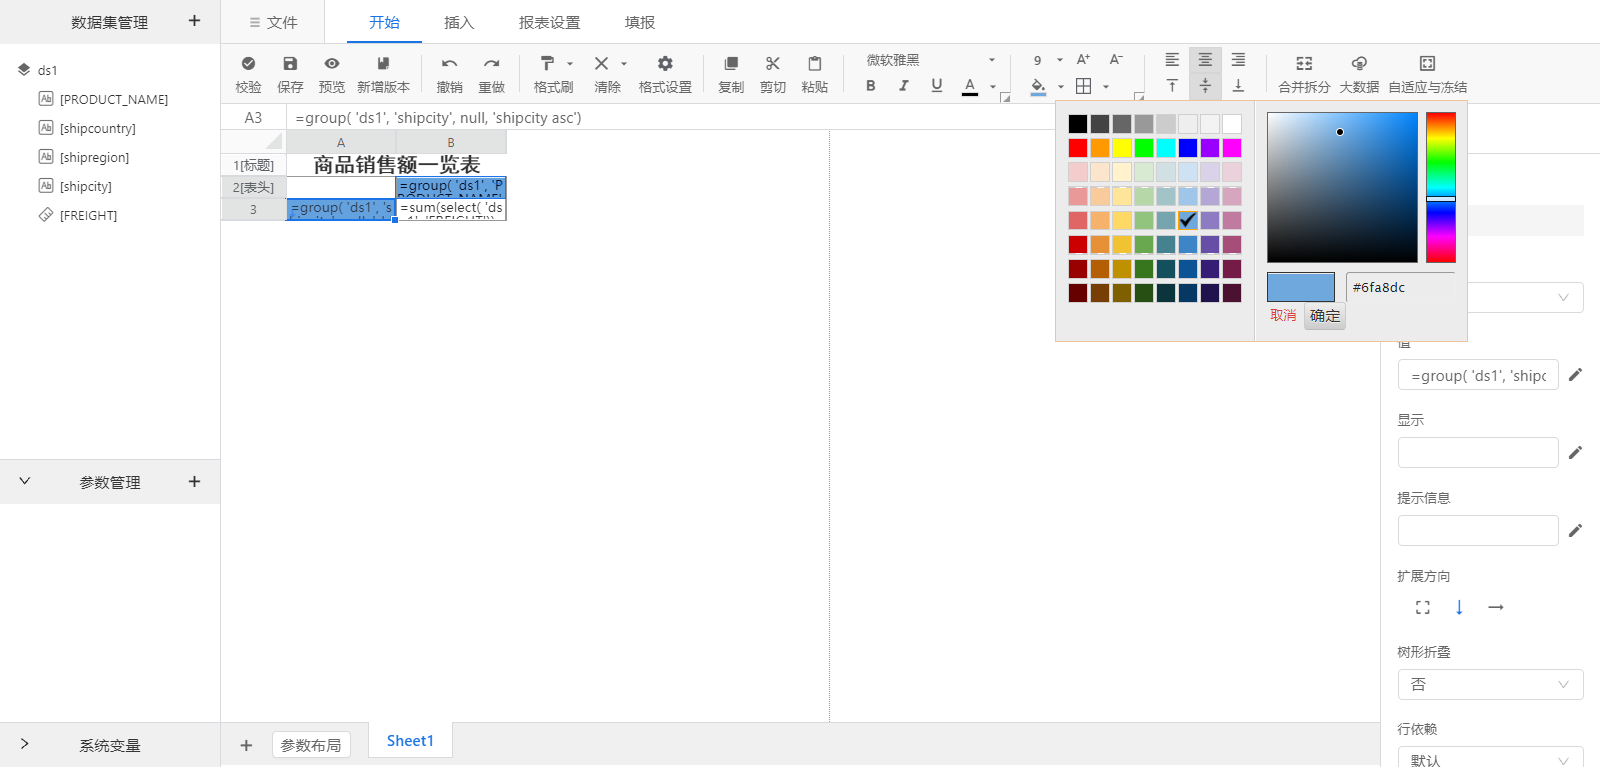Click the rainbow hue slider
This screenshot has width=1600, height=767.
pyautogui.click(x=1441, y=188)
